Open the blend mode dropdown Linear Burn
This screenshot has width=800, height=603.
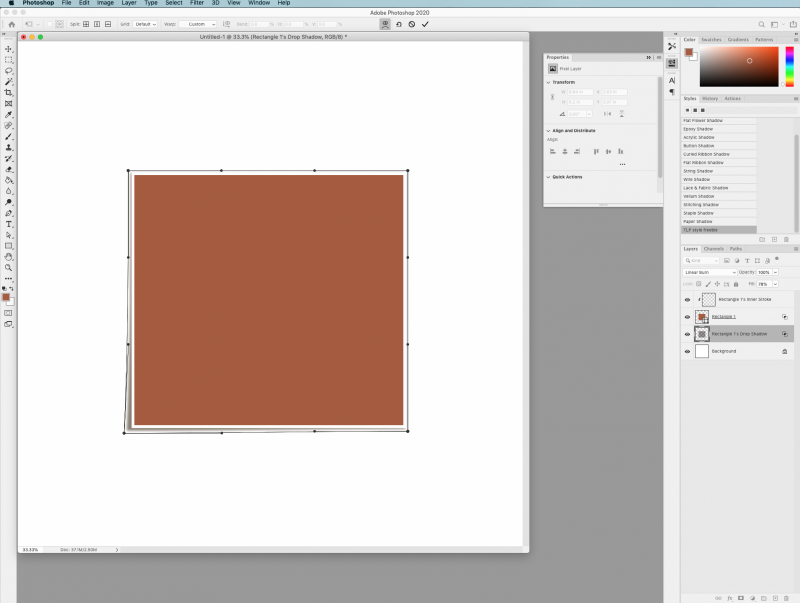coord(710,272)
